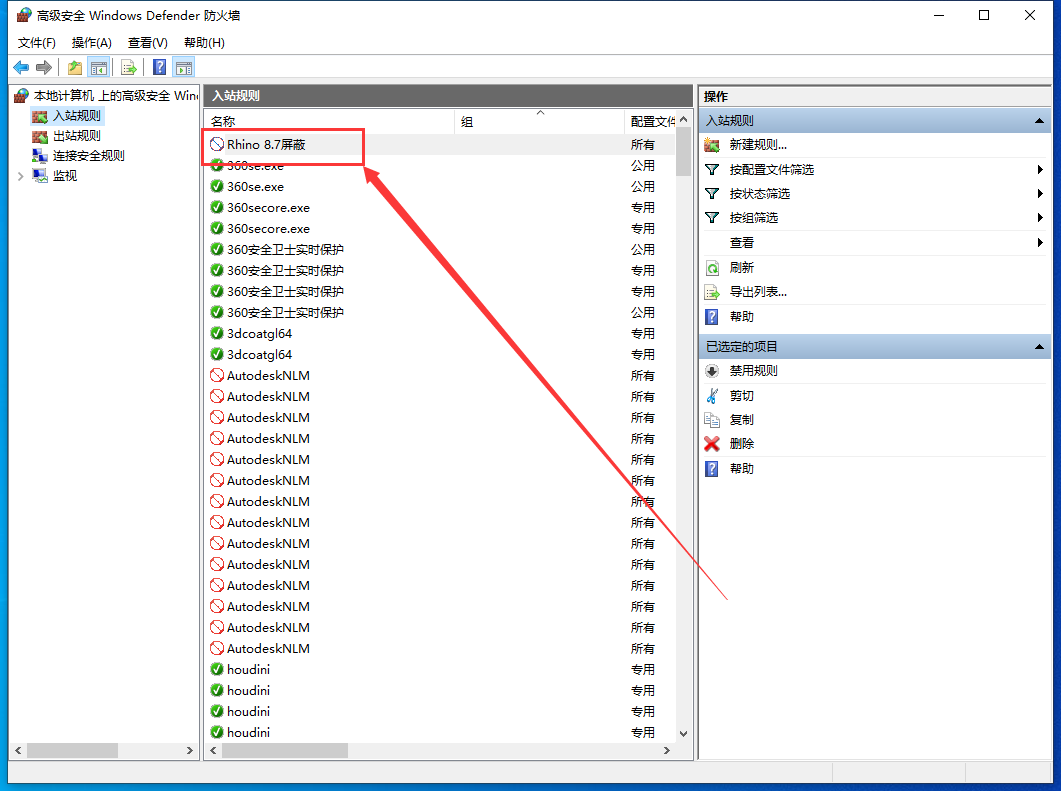The width and height of the screenshot is (1061, 791).
Task: Click the help icon under 已选定的项目
Action: click(712, 469)
